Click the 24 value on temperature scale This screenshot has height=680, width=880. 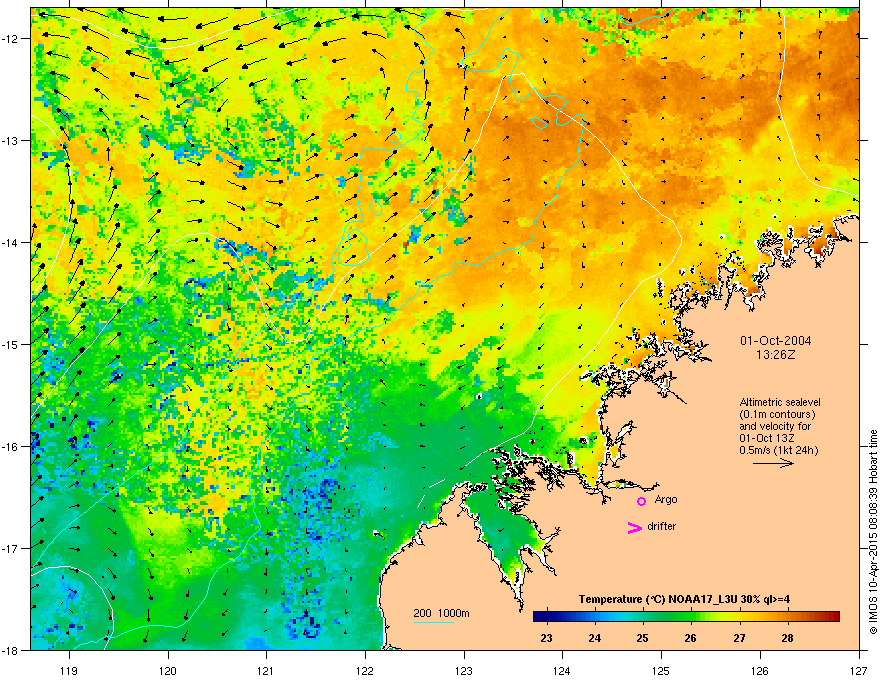point(595,638)
